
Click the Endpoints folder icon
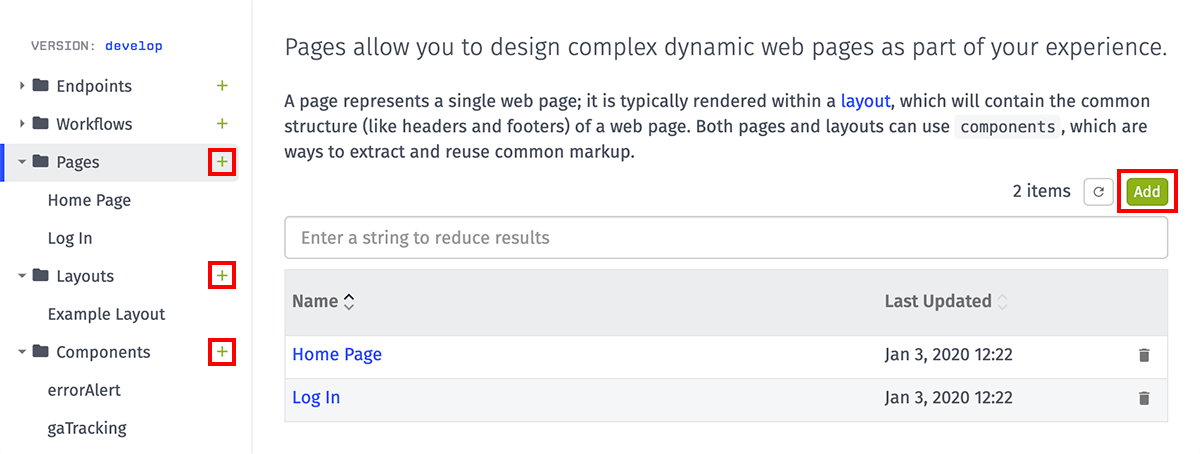point(41,86)
